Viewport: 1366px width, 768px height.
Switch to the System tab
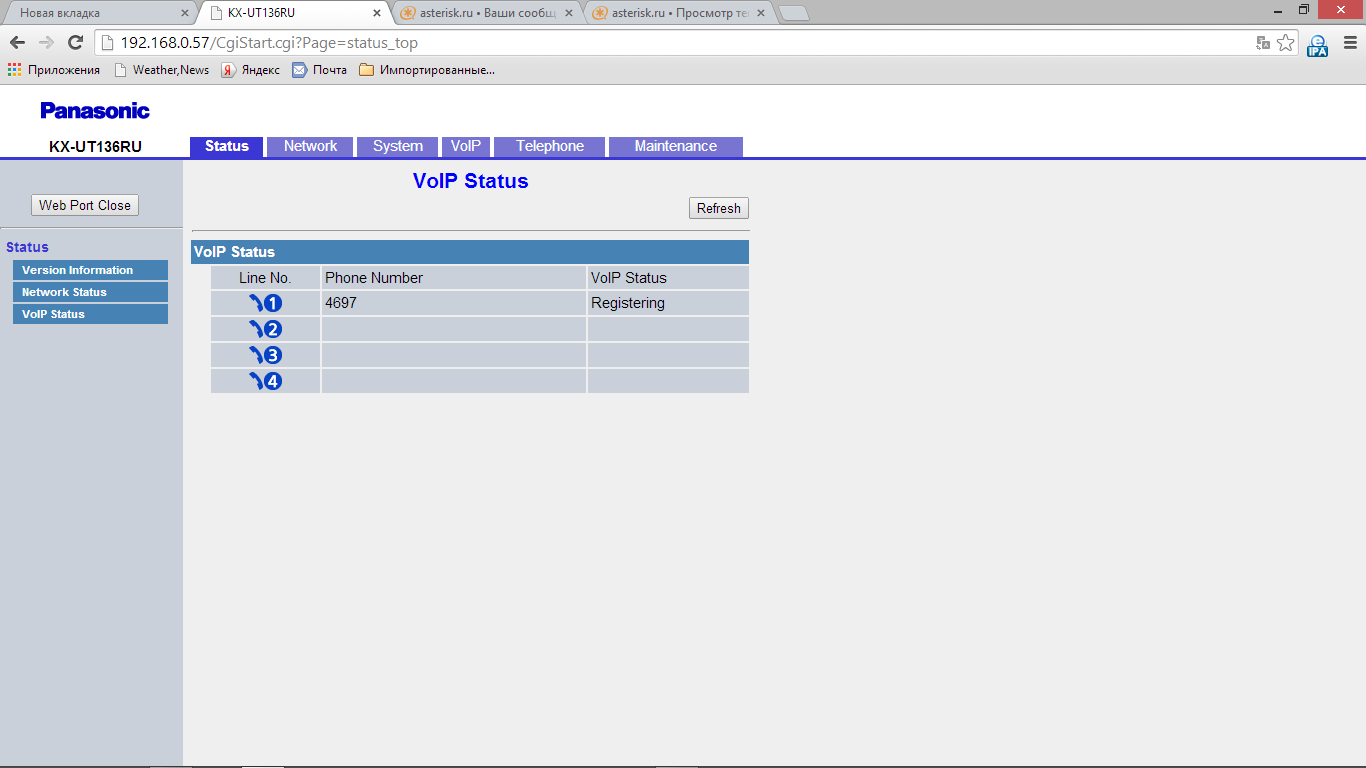397,146
